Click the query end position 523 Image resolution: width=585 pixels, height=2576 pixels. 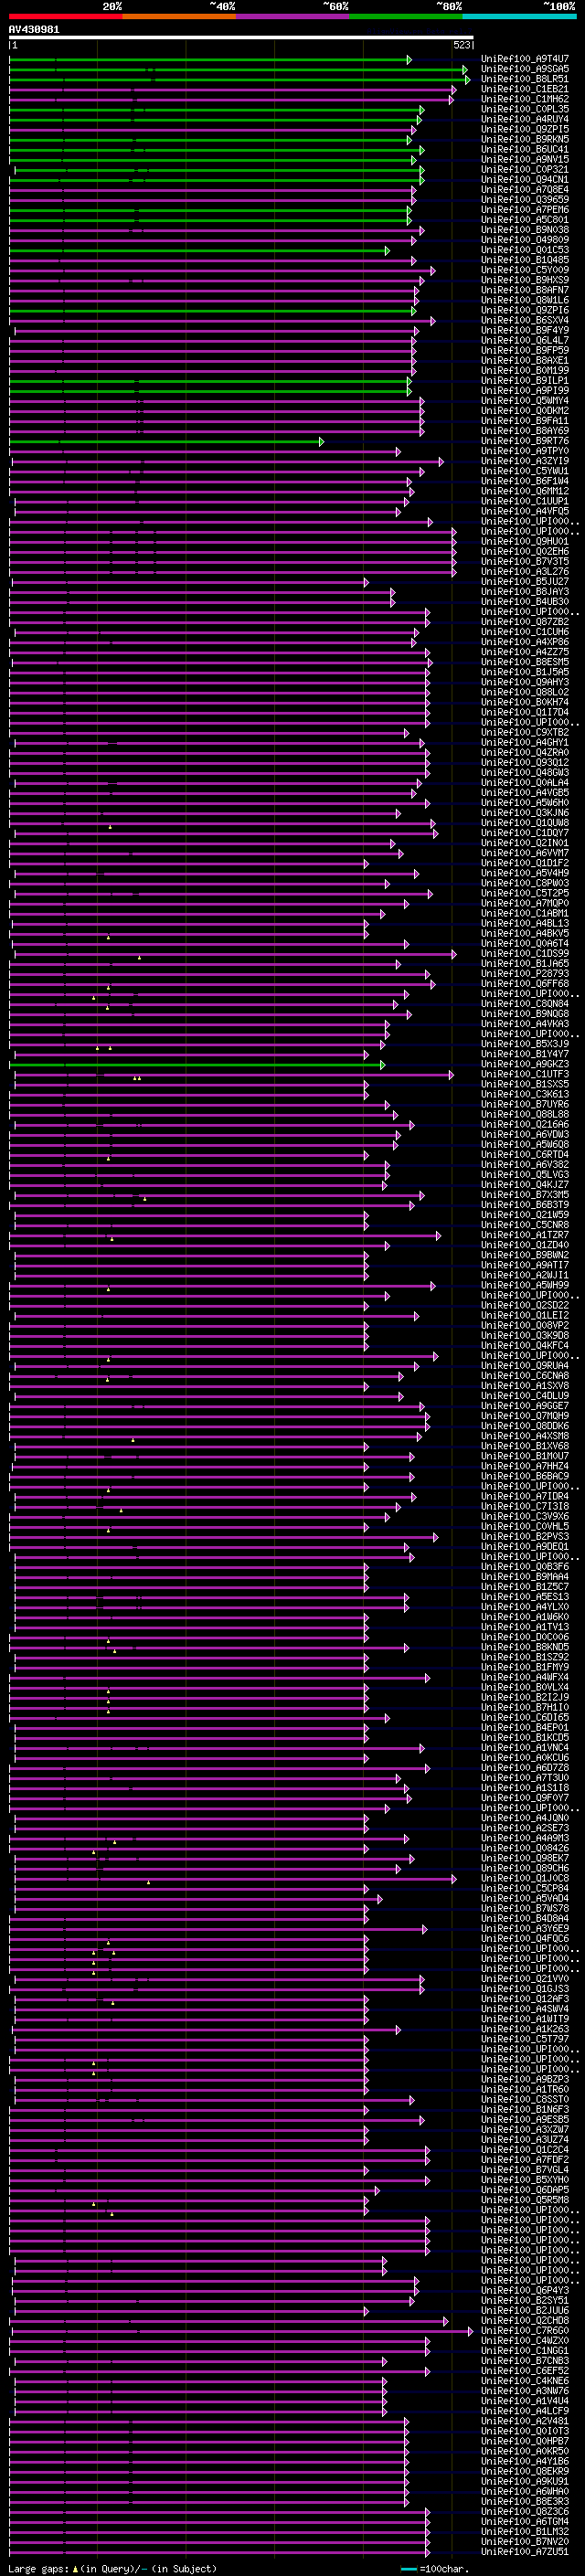tap(461, 45)
